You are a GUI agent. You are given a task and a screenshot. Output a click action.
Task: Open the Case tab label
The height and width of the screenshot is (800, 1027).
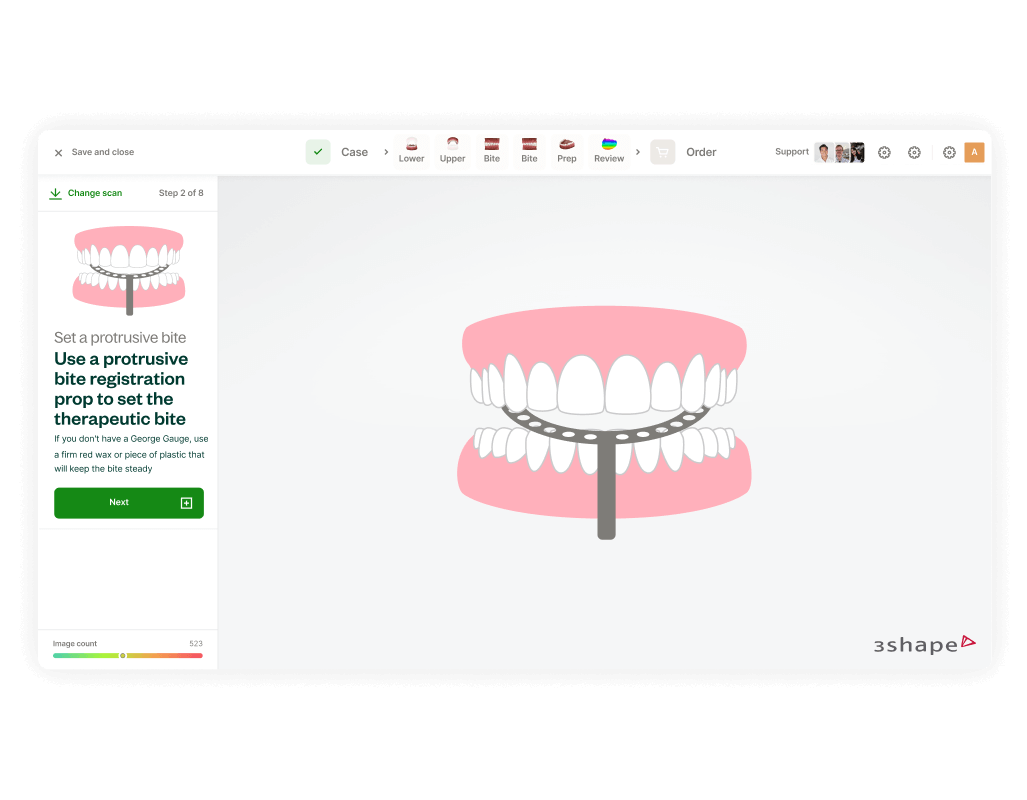click(354, 152)
